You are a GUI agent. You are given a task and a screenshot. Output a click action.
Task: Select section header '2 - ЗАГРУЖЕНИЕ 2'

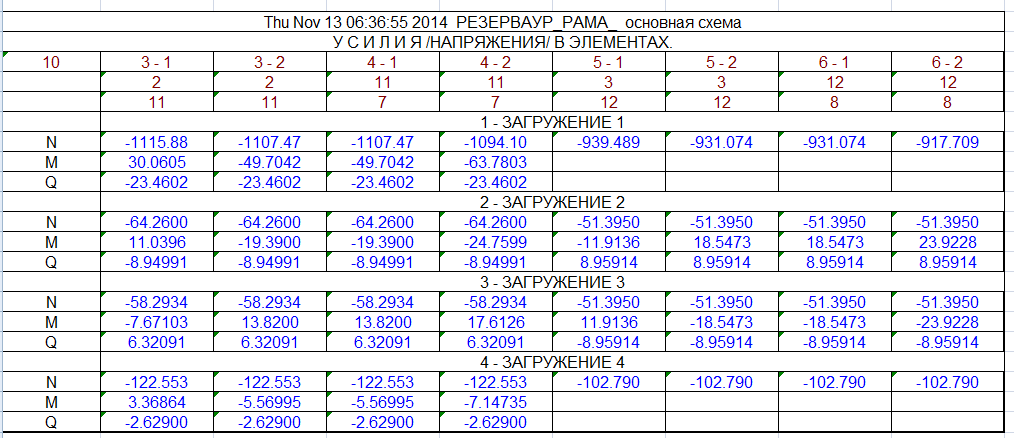click(x=552, y=202)
